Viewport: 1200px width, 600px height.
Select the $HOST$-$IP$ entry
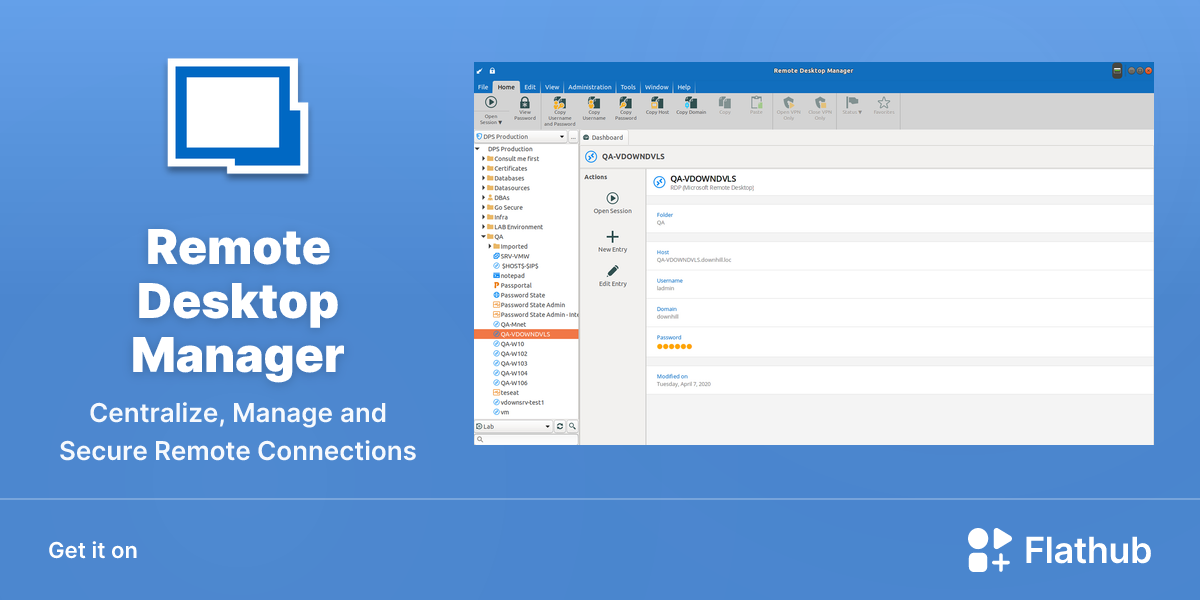pos(515,266)
